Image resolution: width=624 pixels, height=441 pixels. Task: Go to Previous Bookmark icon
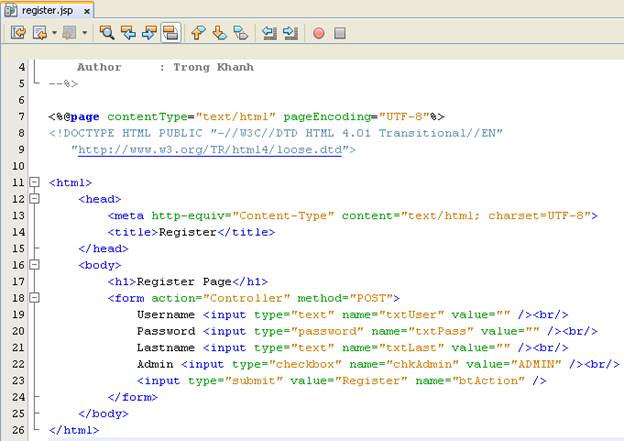point(198,33)
